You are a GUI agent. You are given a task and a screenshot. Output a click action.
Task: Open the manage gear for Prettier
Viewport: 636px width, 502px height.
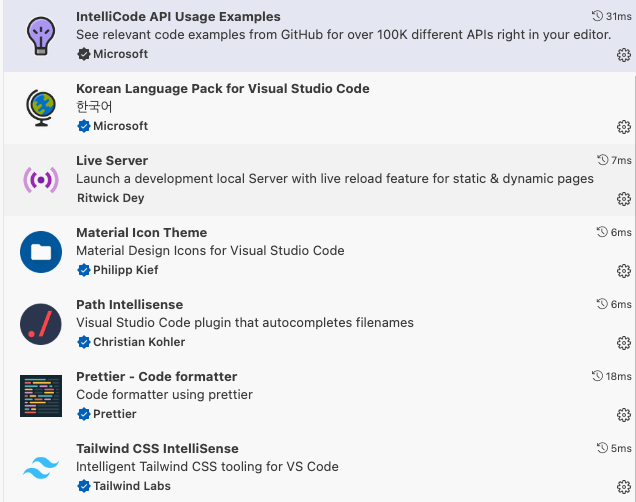point(624,415)
